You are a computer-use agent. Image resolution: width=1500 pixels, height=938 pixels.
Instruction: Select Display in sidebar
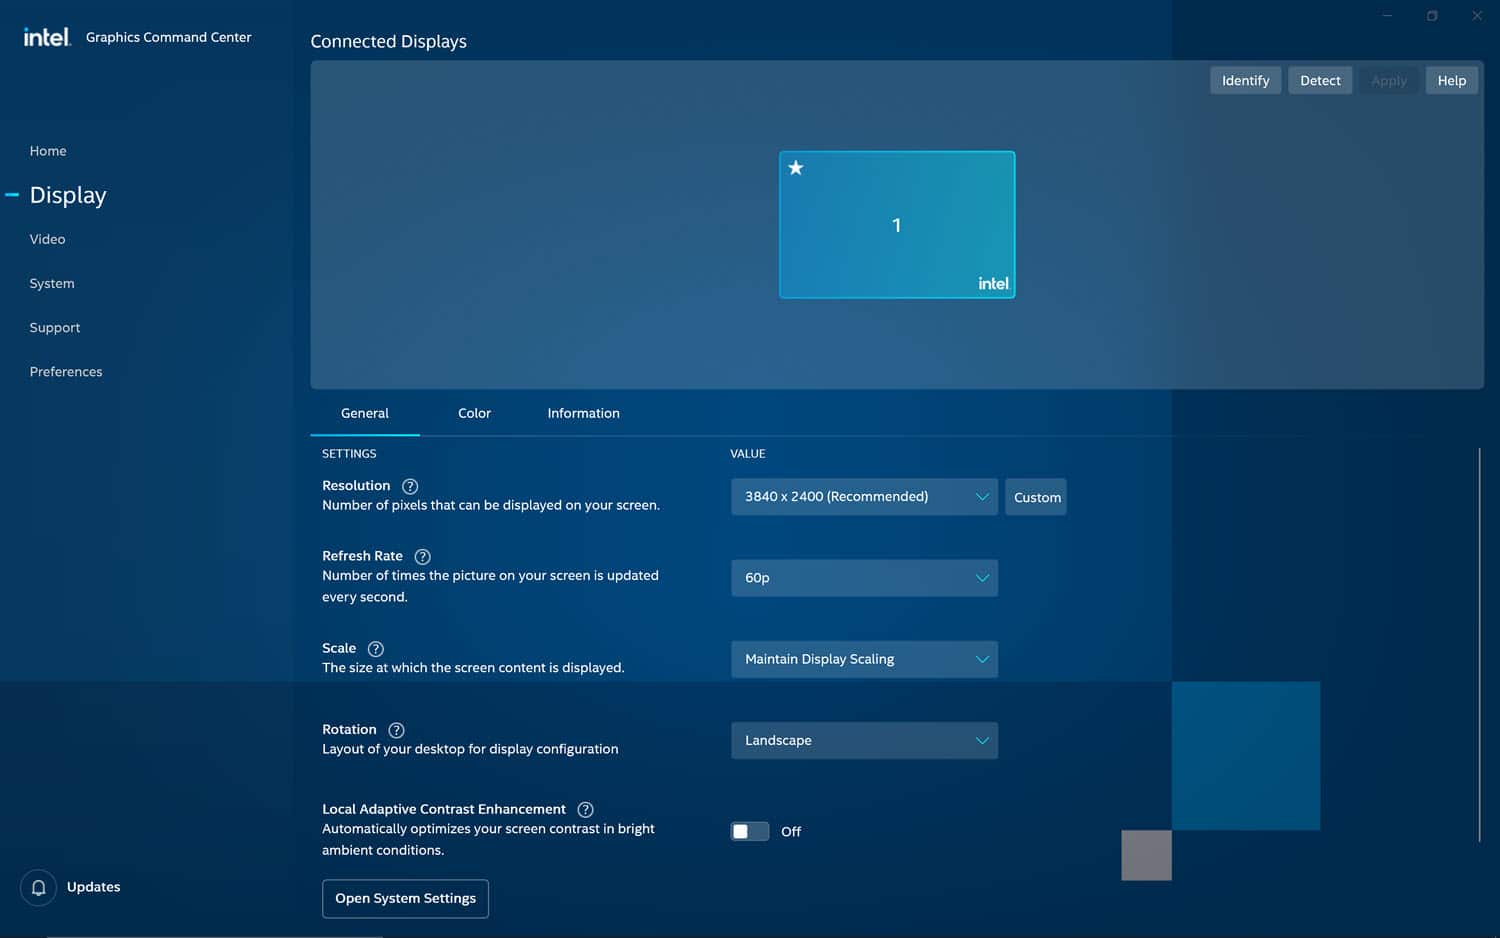tap(68, 195)
